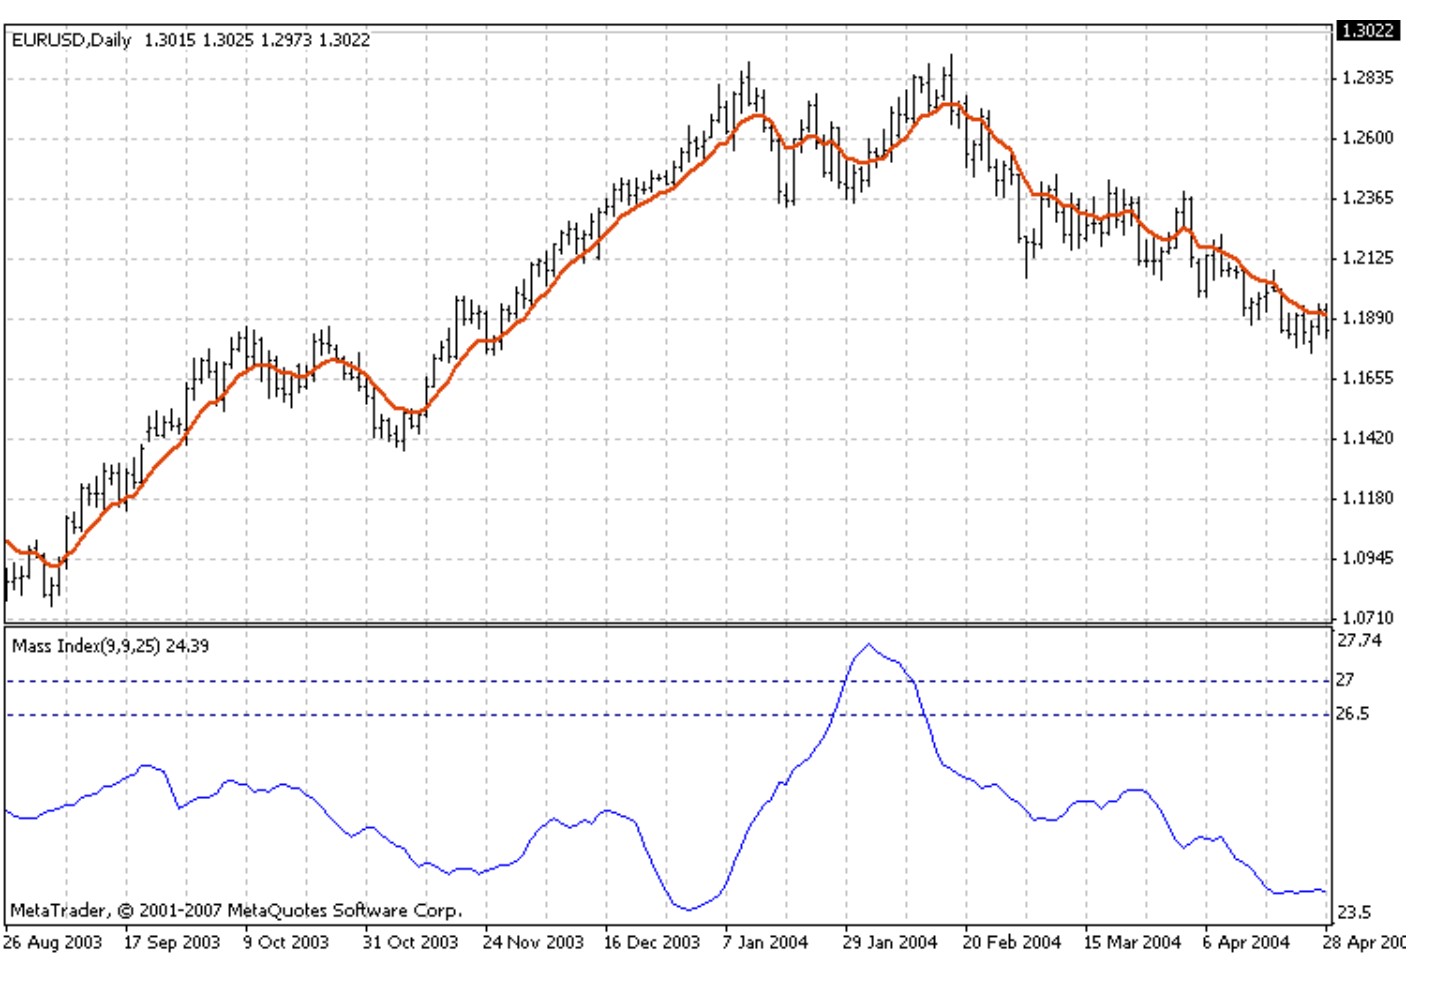Click the 1.2600 price axis label
The height and width of the screenshot is (985, 1437).
1367,138
